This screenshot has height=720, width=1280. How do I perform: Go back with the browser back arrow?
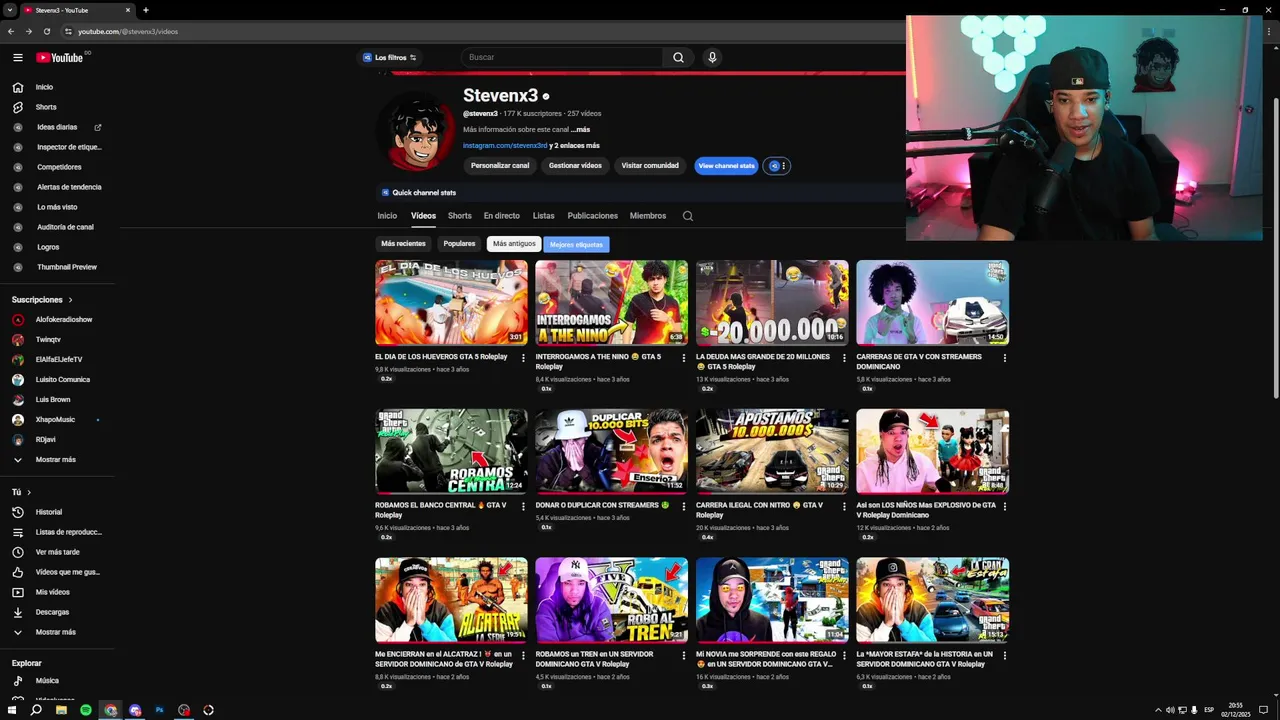coord(11,31)
